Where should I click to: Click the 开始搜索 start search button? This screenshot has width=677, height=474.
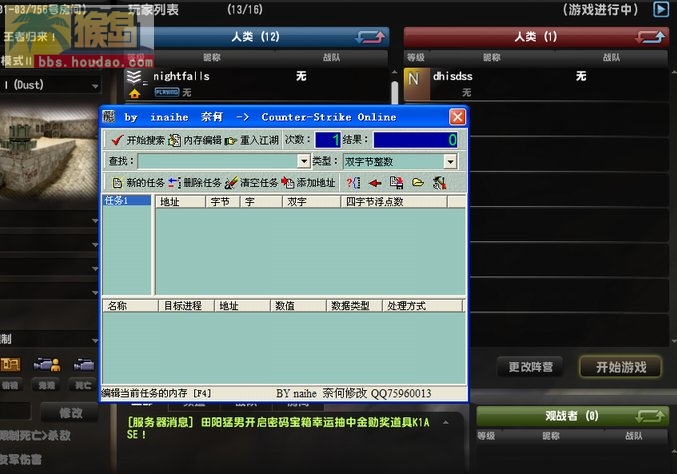pos(137,140)
